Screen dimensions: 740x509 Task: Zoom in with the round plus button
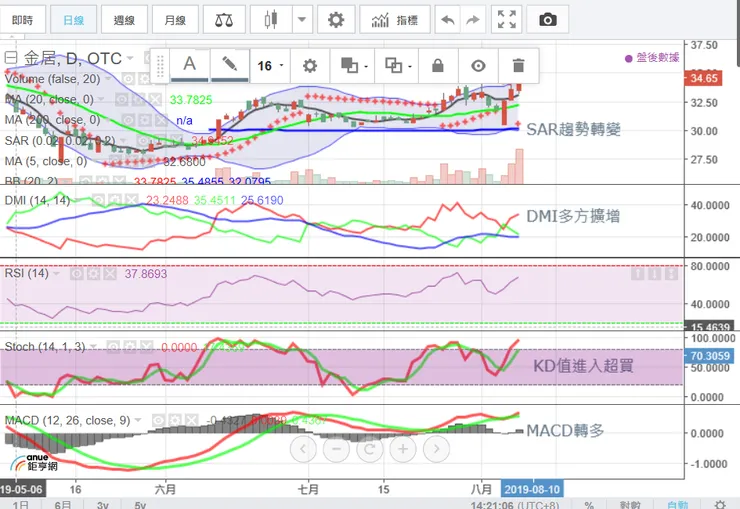(x=403, y=449)
